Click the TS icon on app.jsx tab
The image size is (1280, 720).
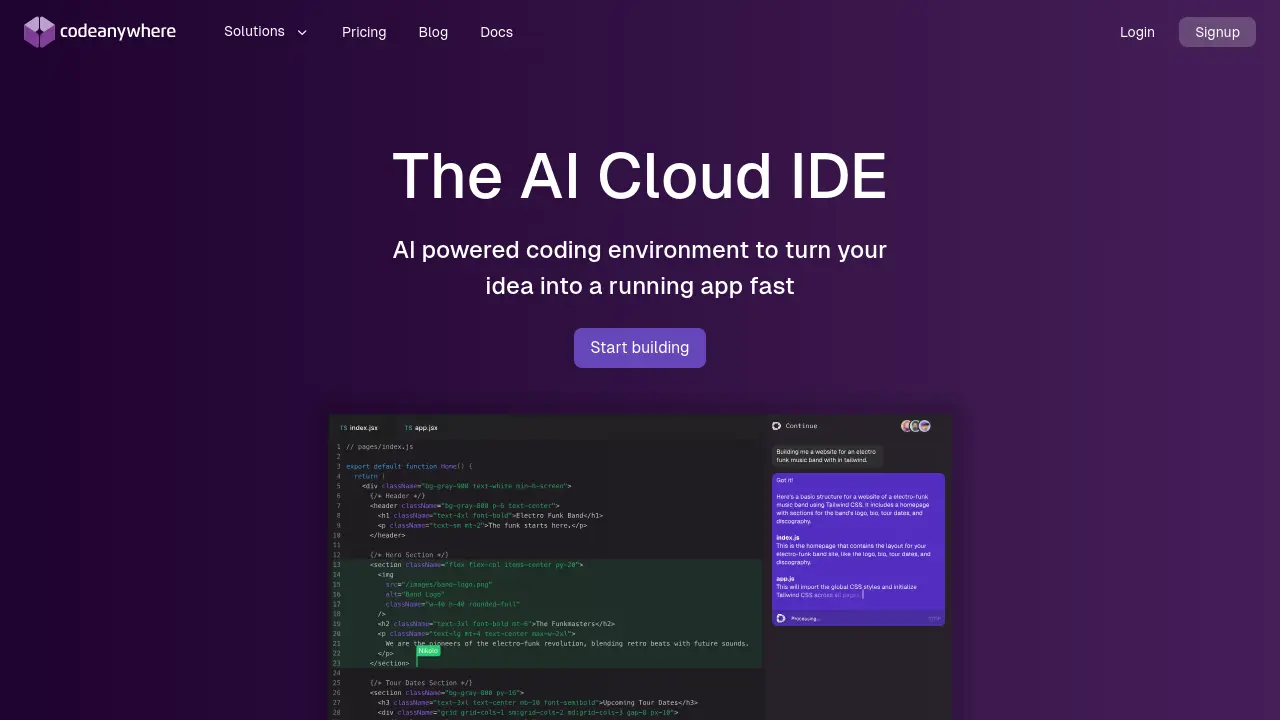[408, 427]
